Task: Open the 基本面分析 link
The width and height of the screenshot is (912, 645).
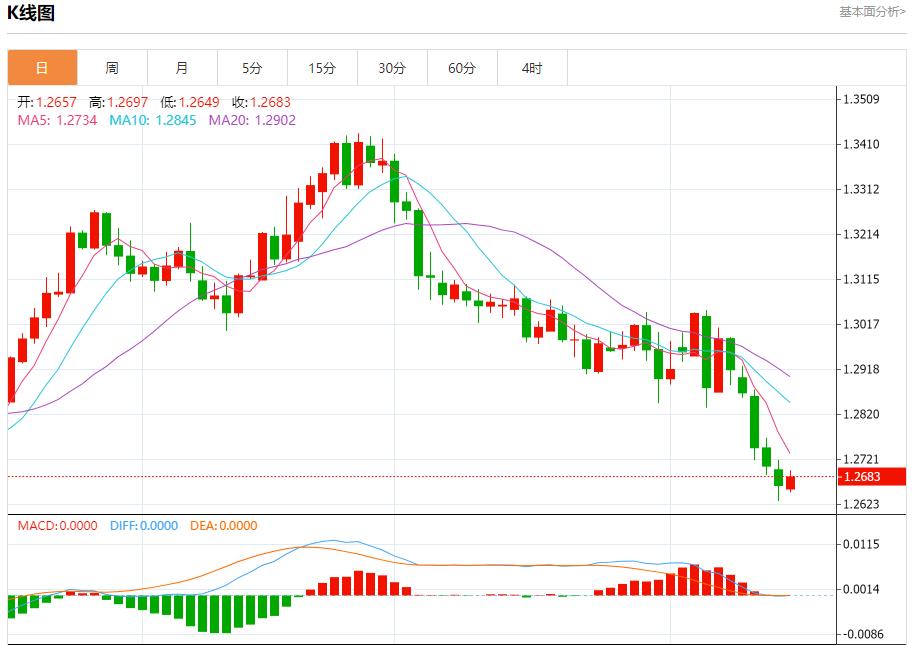Action: (x=872, y=12)
